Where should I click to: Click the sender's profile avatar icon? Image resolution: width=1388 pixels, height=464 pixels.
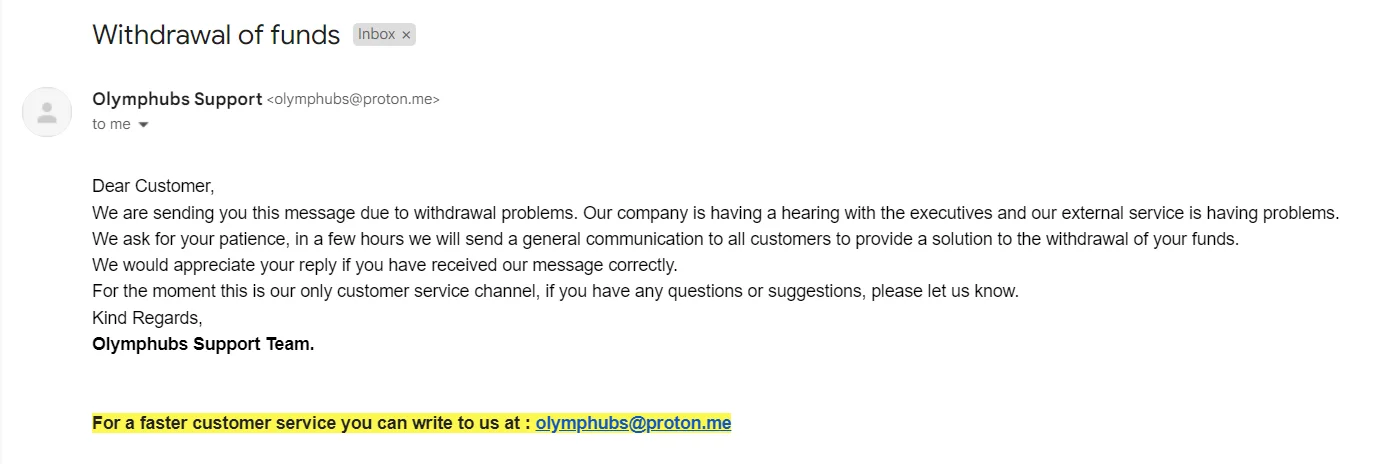(47, 112)
